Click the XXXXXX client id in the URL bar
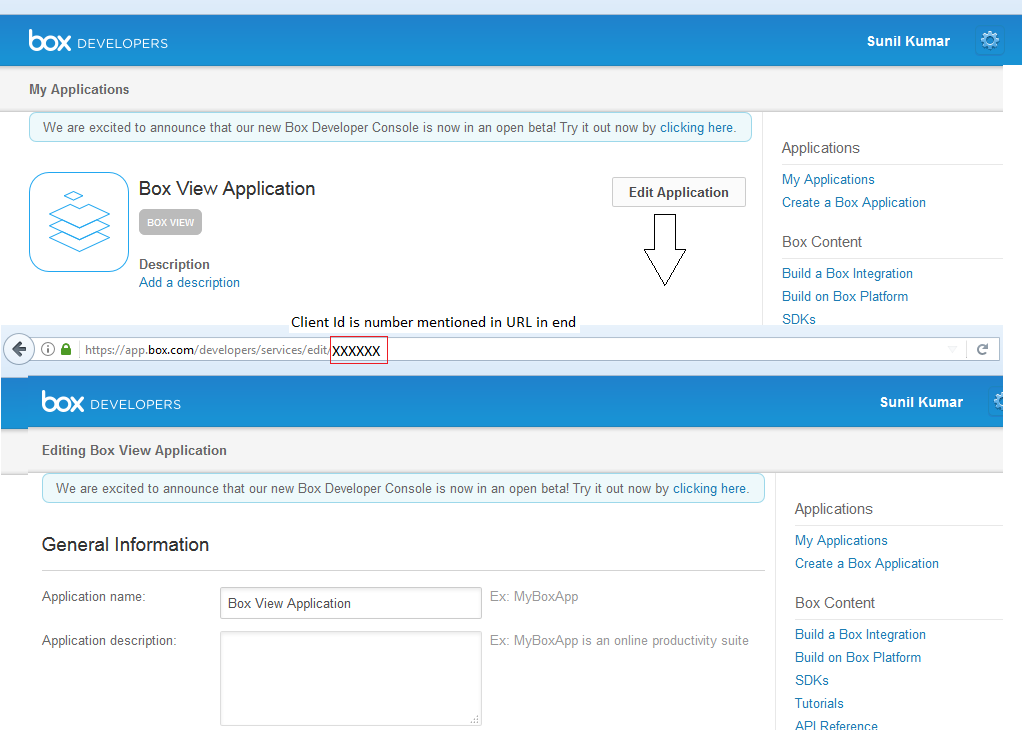This screenshot has width=1022, height=741. pyautogui.click(x=357, y=350)
